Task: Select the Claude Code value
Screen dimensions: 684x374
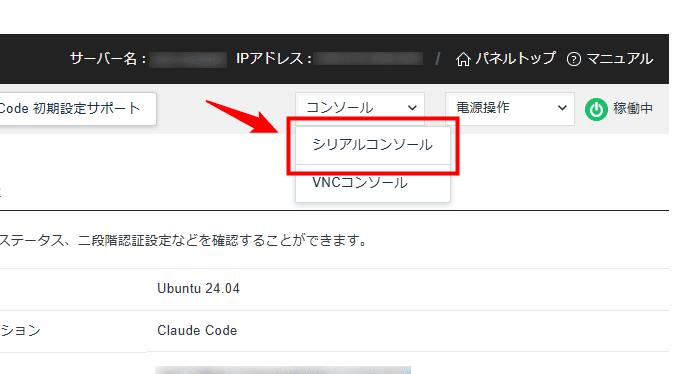Action: click(197, 331)
